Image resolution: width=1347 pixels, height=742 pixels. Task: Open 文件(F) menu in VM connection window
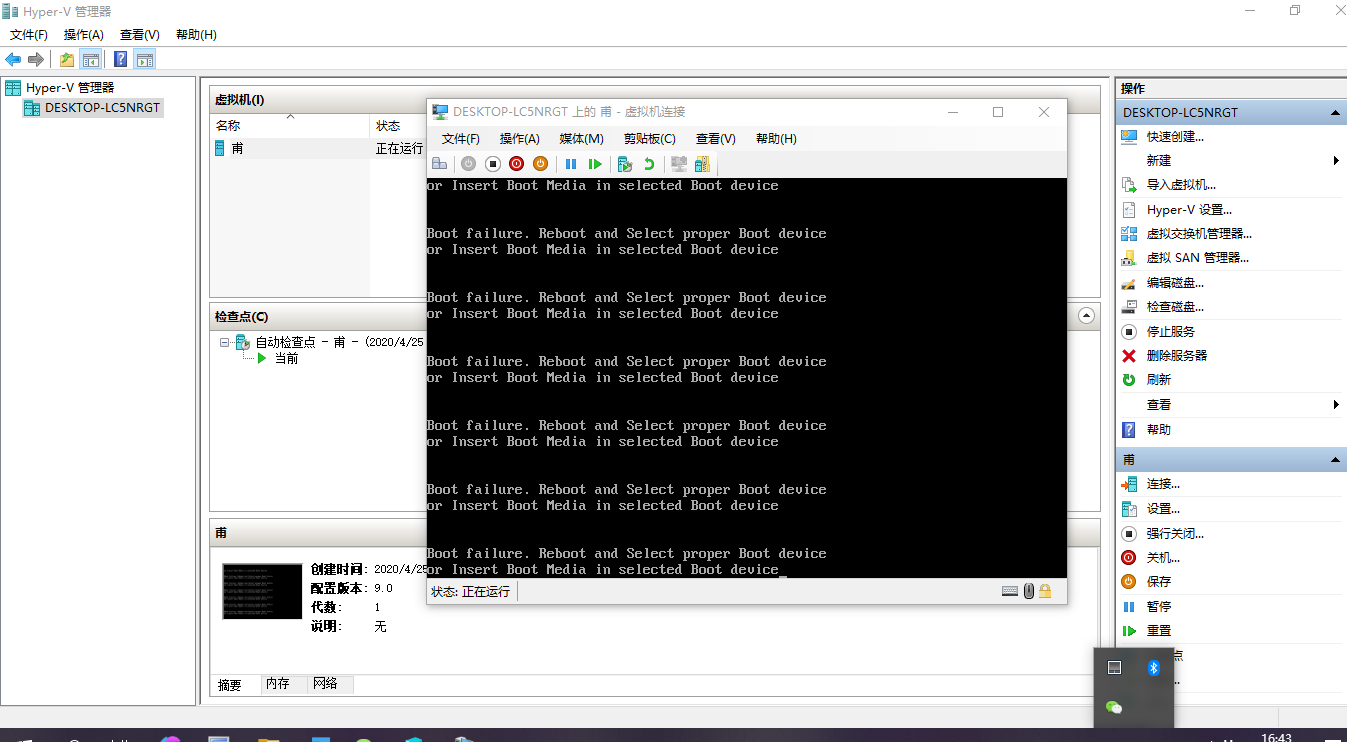[x=461, y=139]
